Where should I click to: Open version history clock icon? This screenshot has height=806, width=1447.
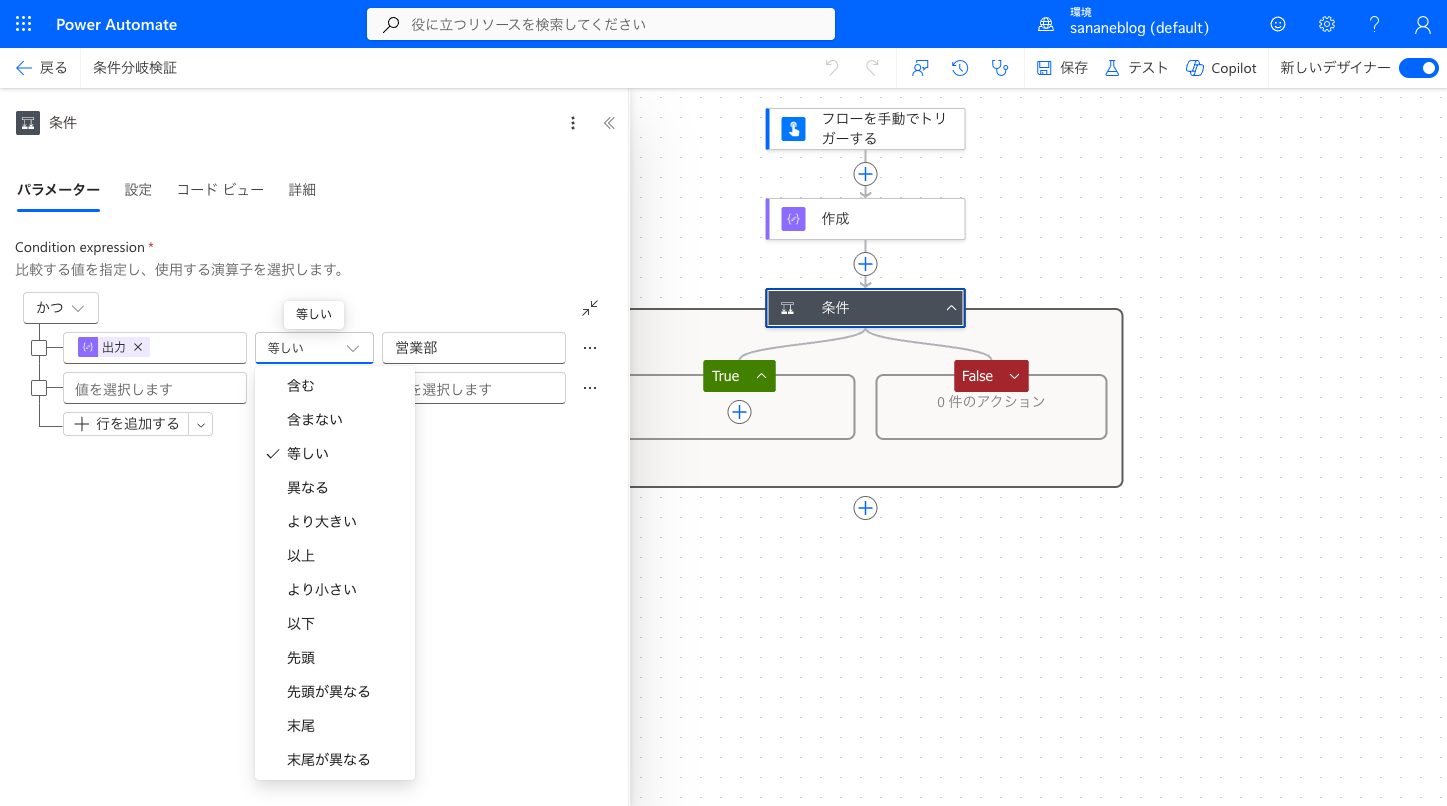960,68
